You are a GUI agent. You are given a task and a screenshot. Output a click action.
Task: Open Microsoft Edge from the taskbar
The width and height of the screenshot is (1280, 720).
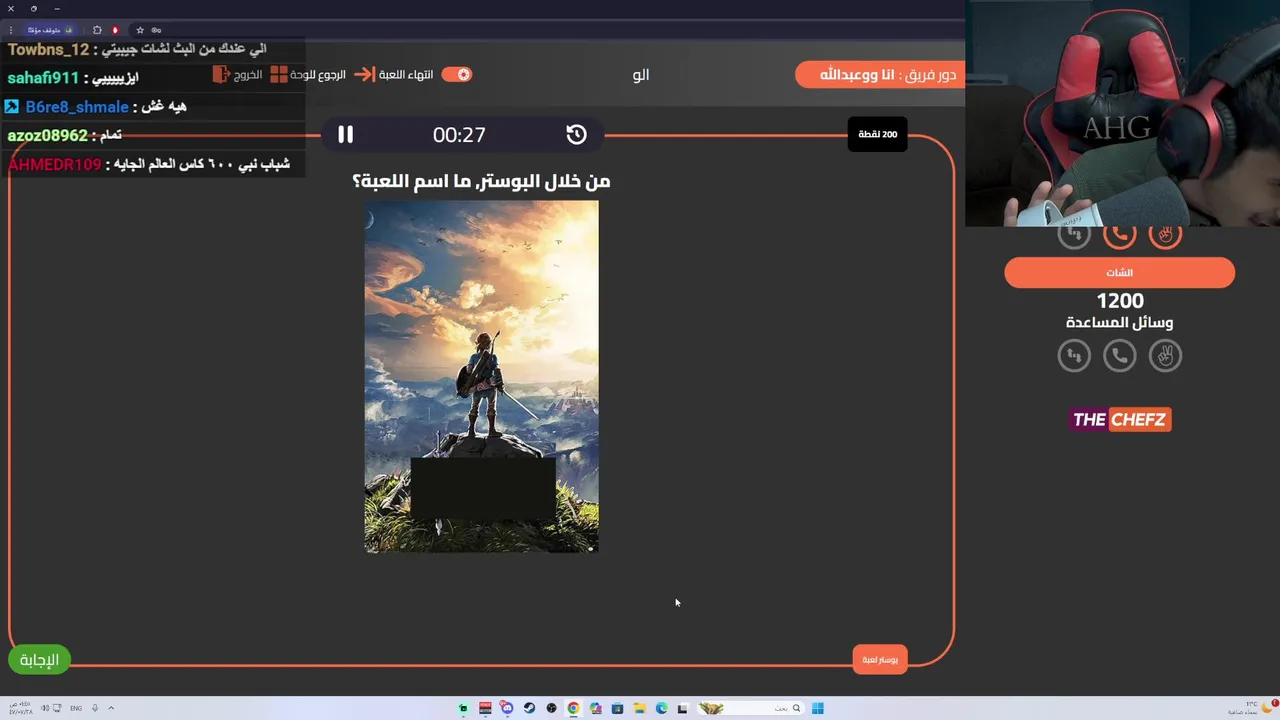[x=661, y=708]
